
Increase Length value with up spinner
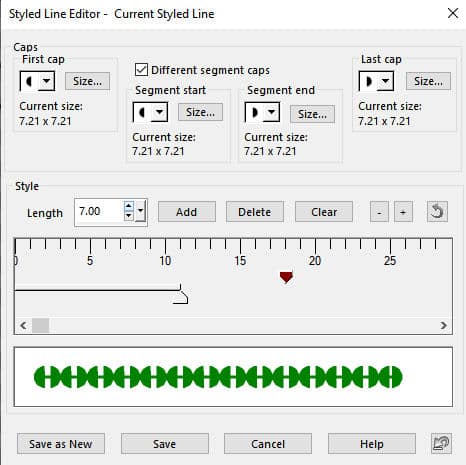point(129,206)
